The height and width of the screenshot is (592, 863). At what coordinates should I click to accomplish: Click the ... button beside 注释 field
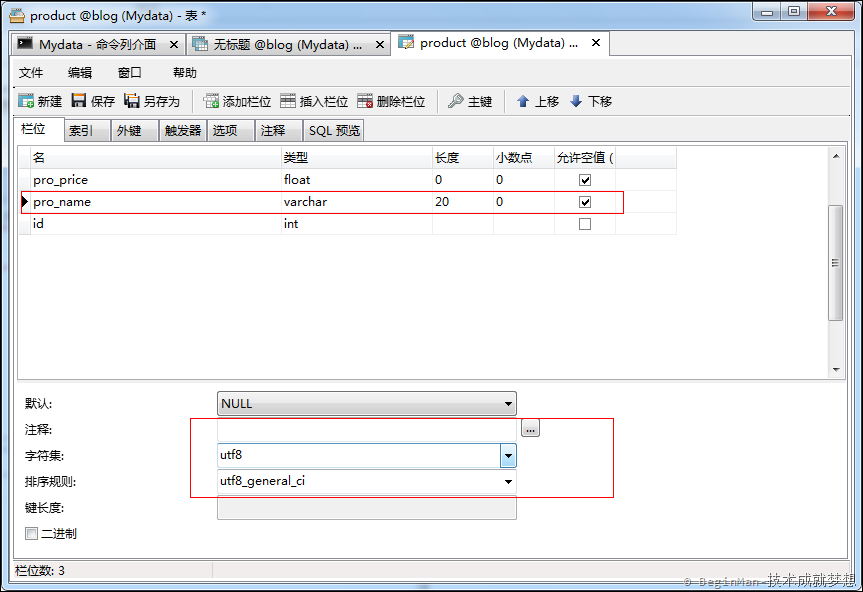[529, 428]
